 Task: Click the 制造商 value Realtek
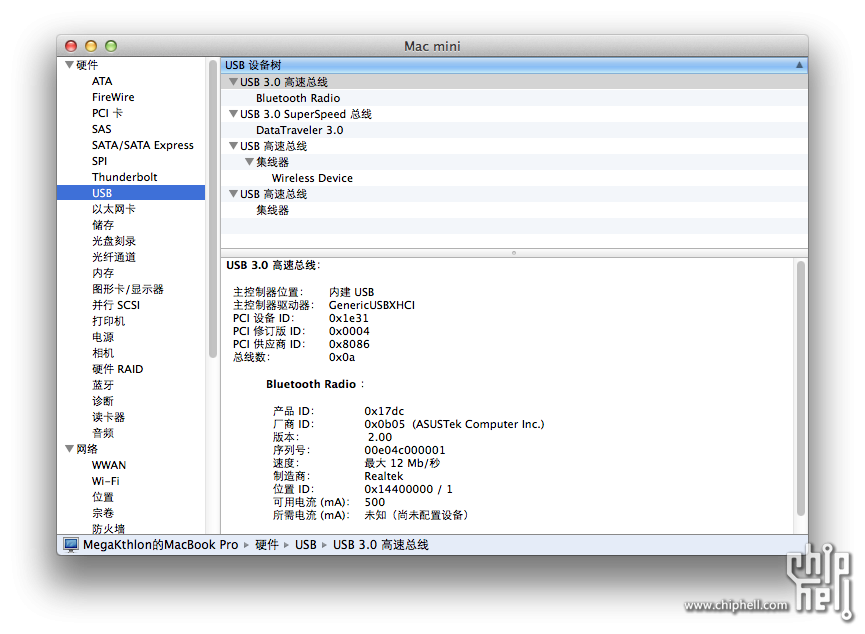pyautogui.click(x=383, y=476)
